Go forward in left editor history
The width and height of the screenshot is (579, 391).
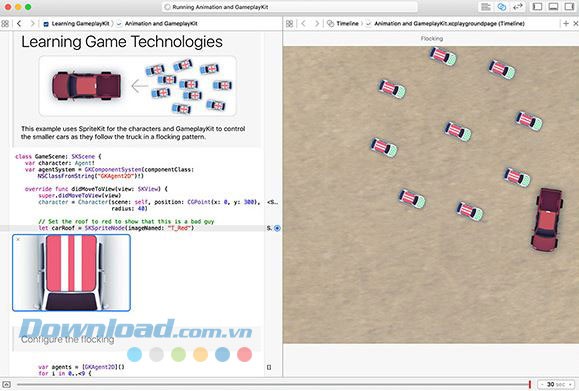(32, 24)
